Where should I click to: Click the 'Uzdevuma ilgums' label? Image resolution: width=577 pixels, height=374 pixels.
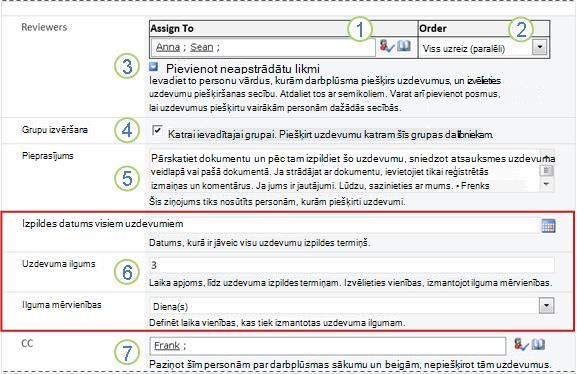59,264
